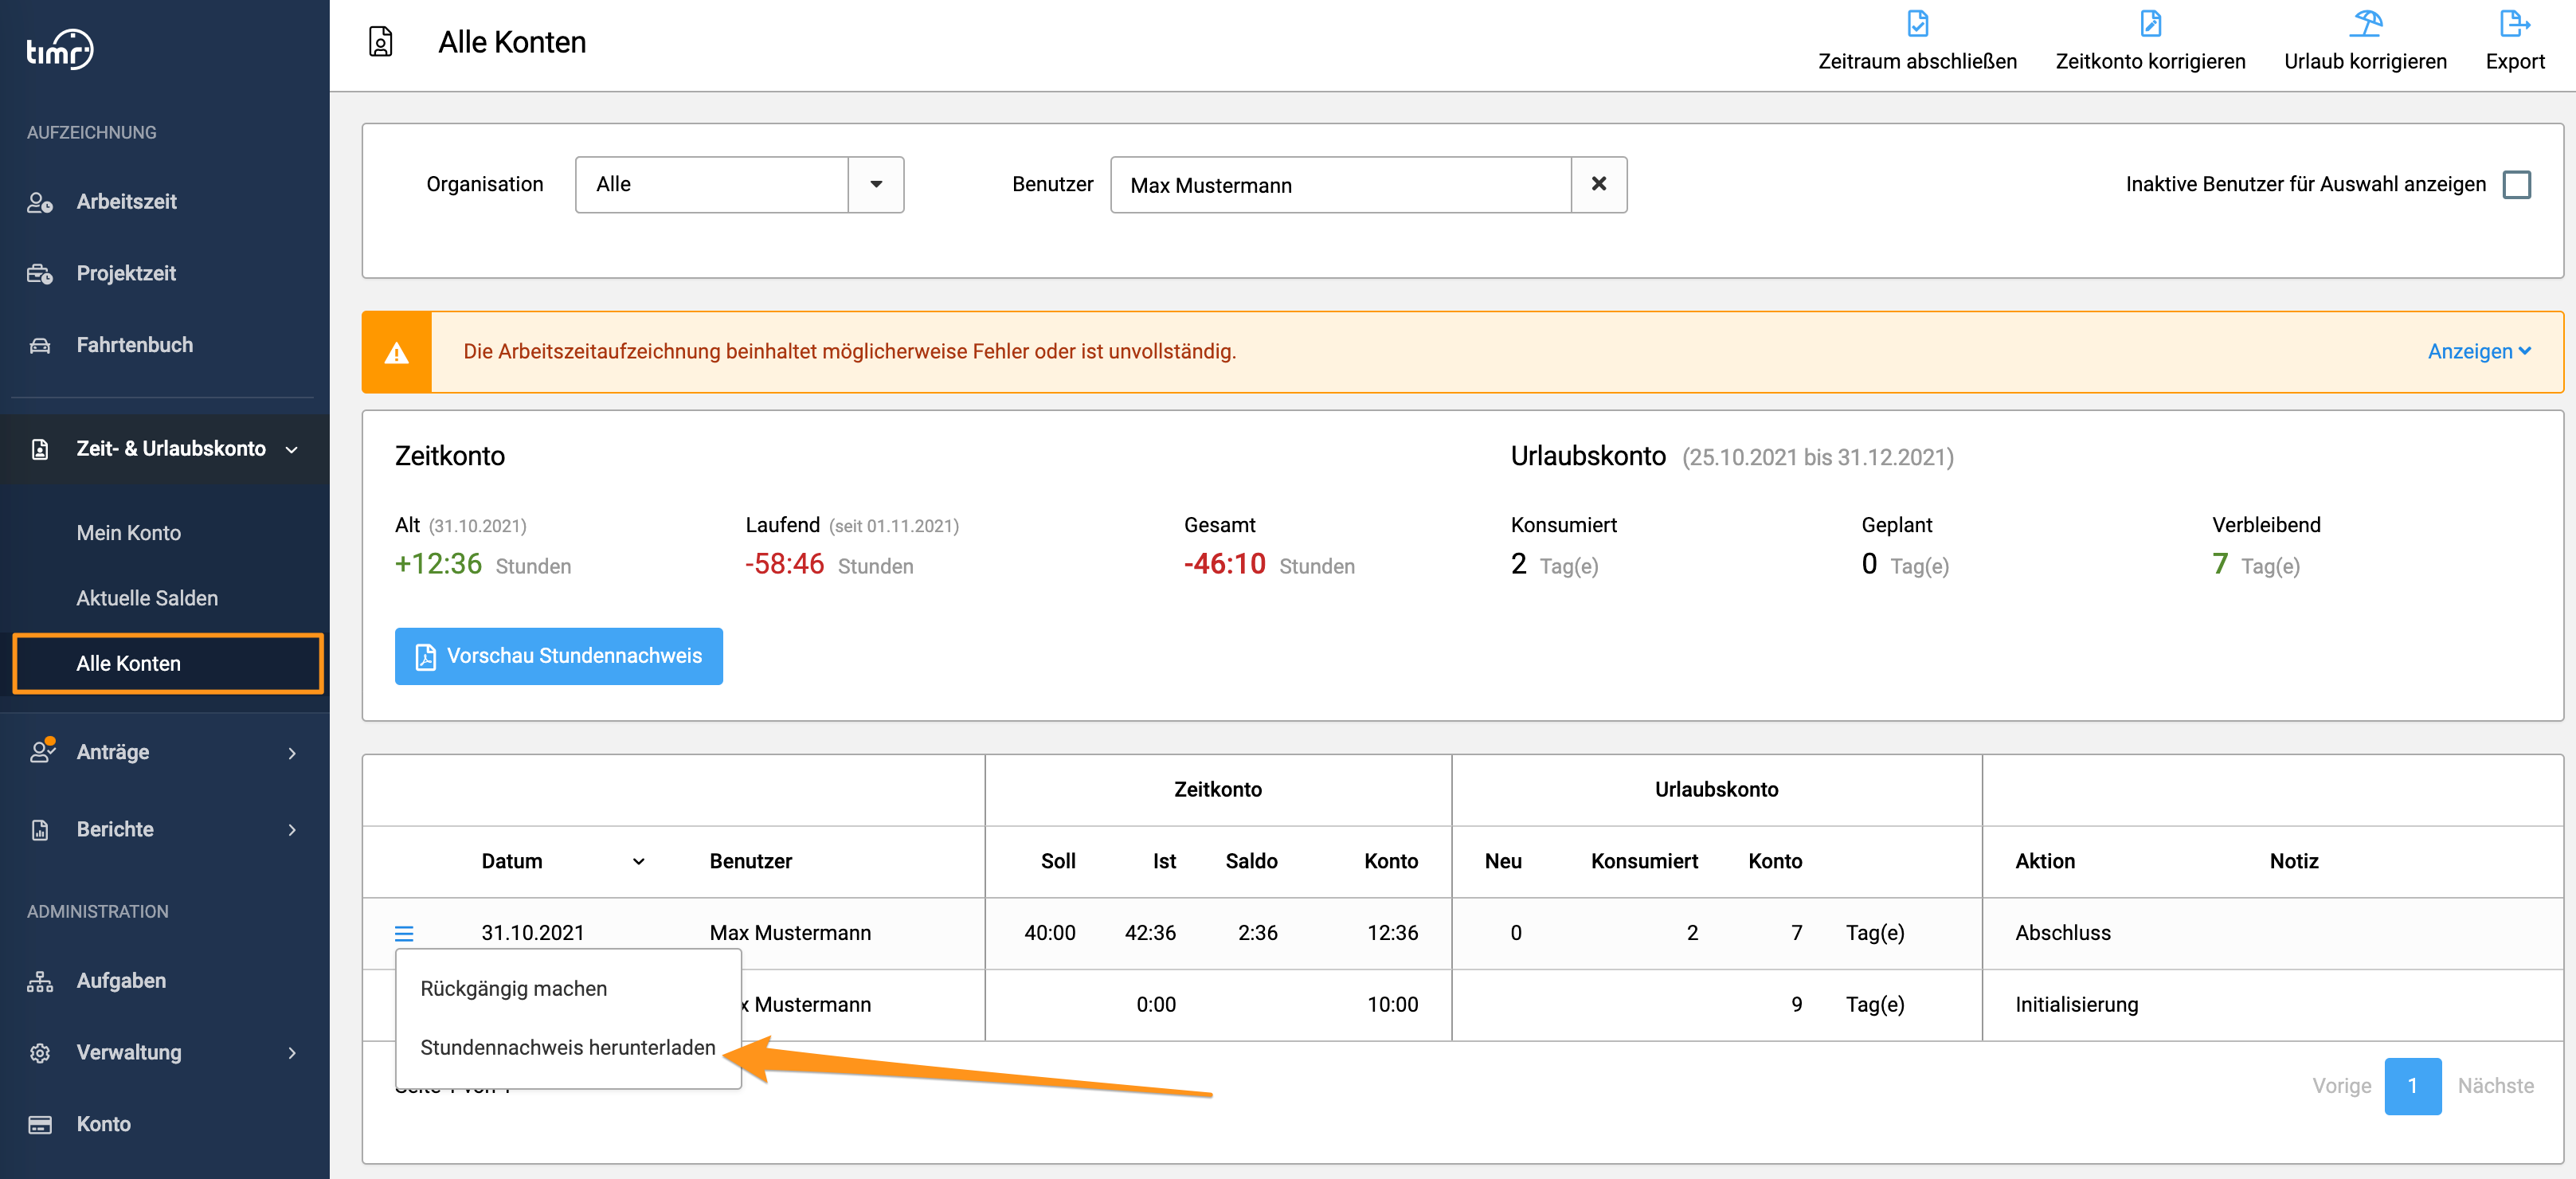Click Gesamt value -46:10
Image resolution: width=2576 pixels, height=1179 pixels.
(1224, 564)
